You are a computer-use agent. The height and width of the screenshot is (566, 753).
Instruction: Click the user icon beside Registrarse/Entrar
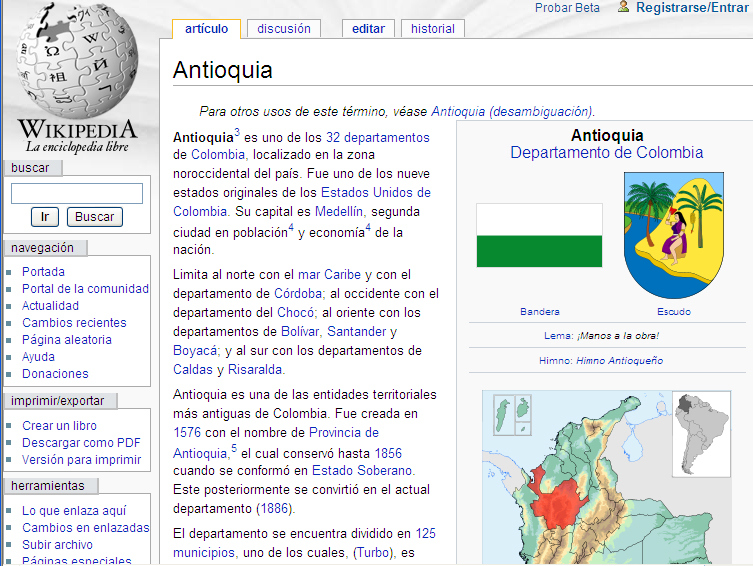[623, 7]
